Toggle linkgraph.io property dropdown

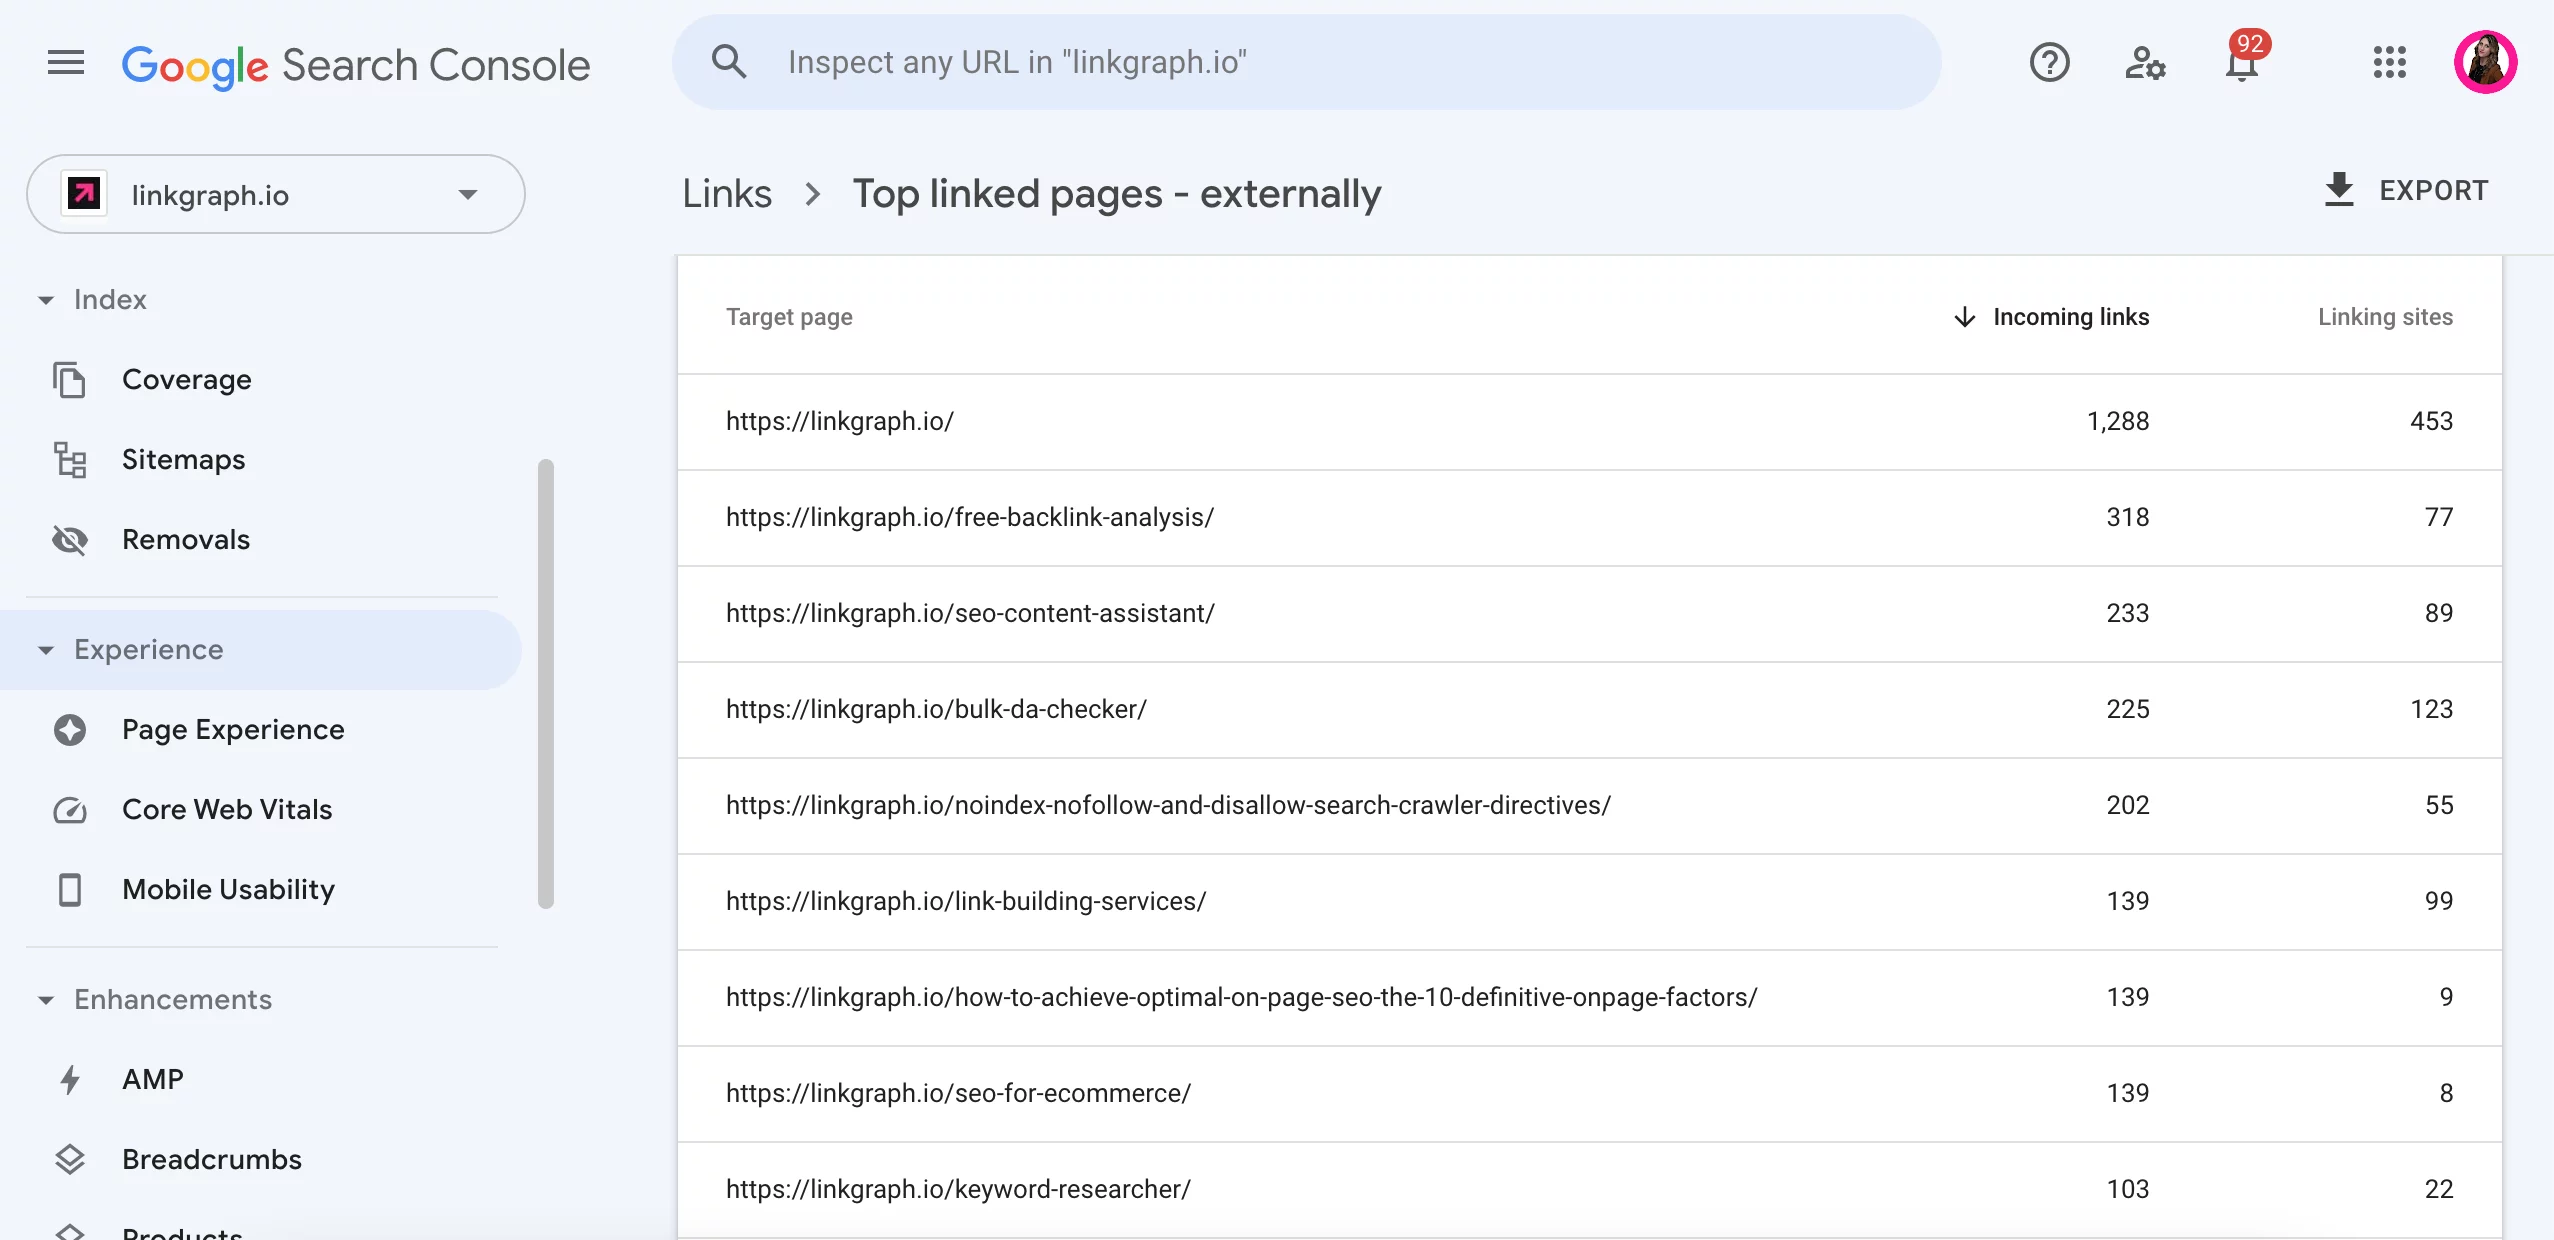466,194
